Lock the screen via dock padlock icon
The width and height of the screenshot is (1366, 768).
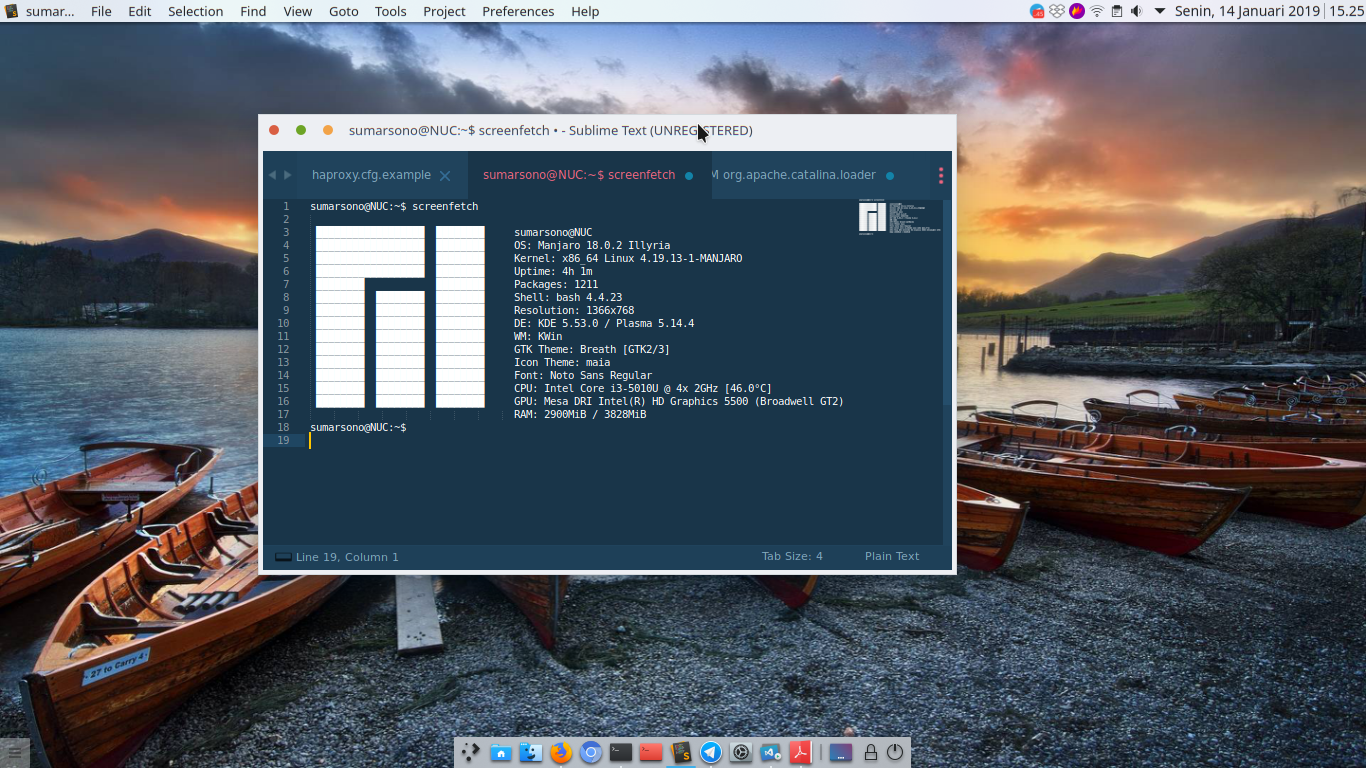(871, 752)
